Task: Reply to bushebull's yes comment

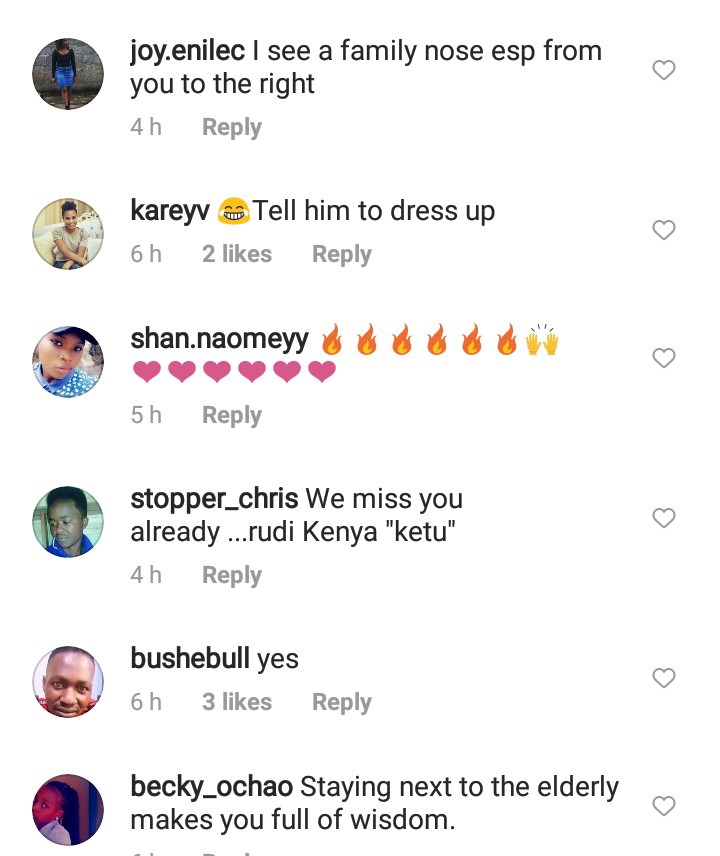Action: [x=342, y=702]
